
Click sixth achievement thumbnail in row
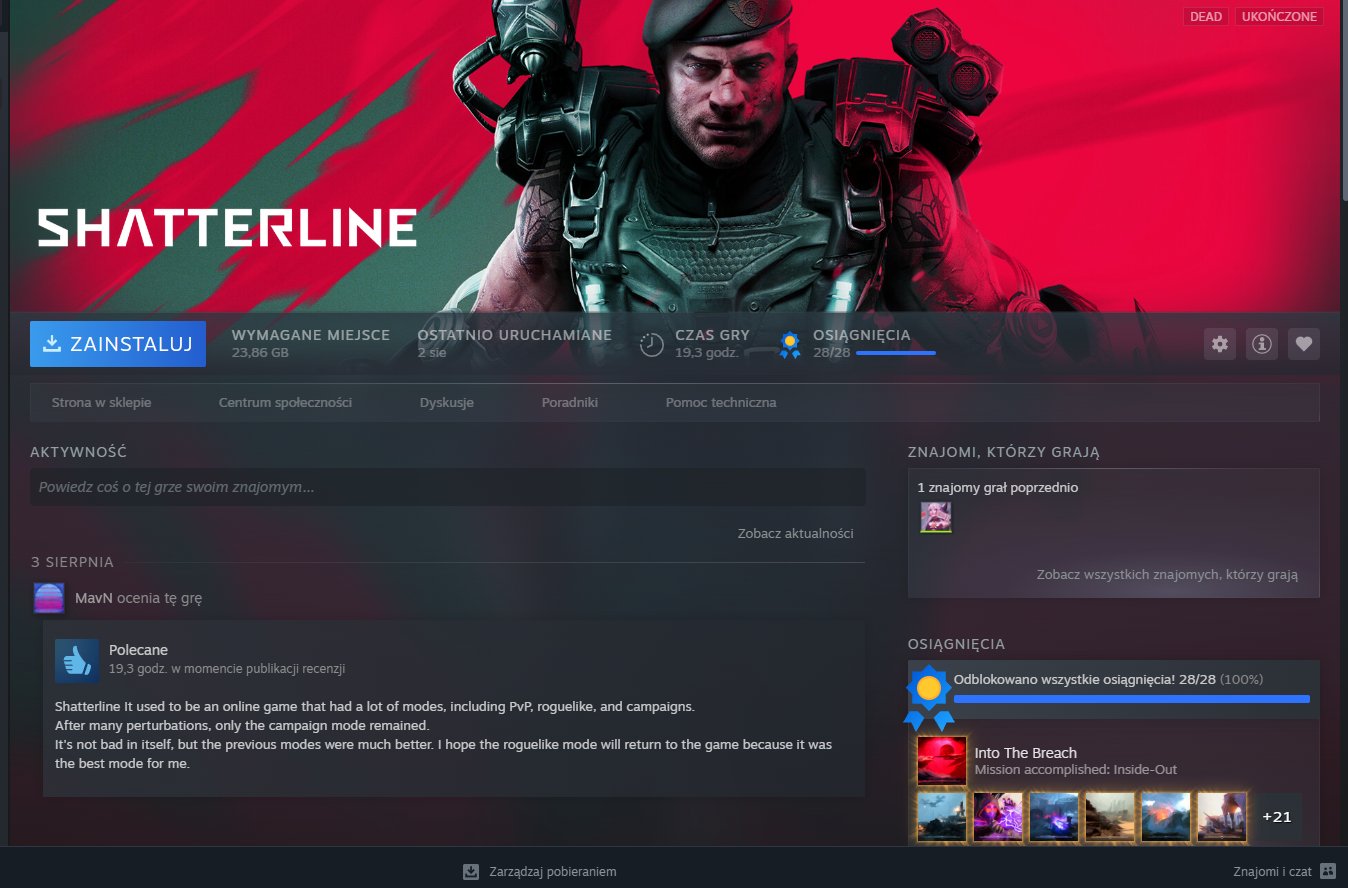click(1222, 816)
